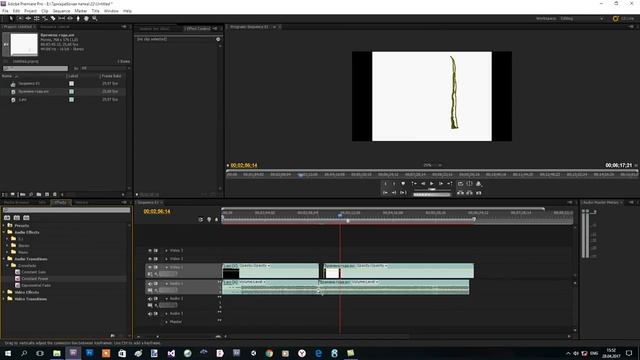Image resolution: width=640 pixels, height=360 pixels.
Task: Add unnumbered marker in Program monitor
Action: [403, 184]
